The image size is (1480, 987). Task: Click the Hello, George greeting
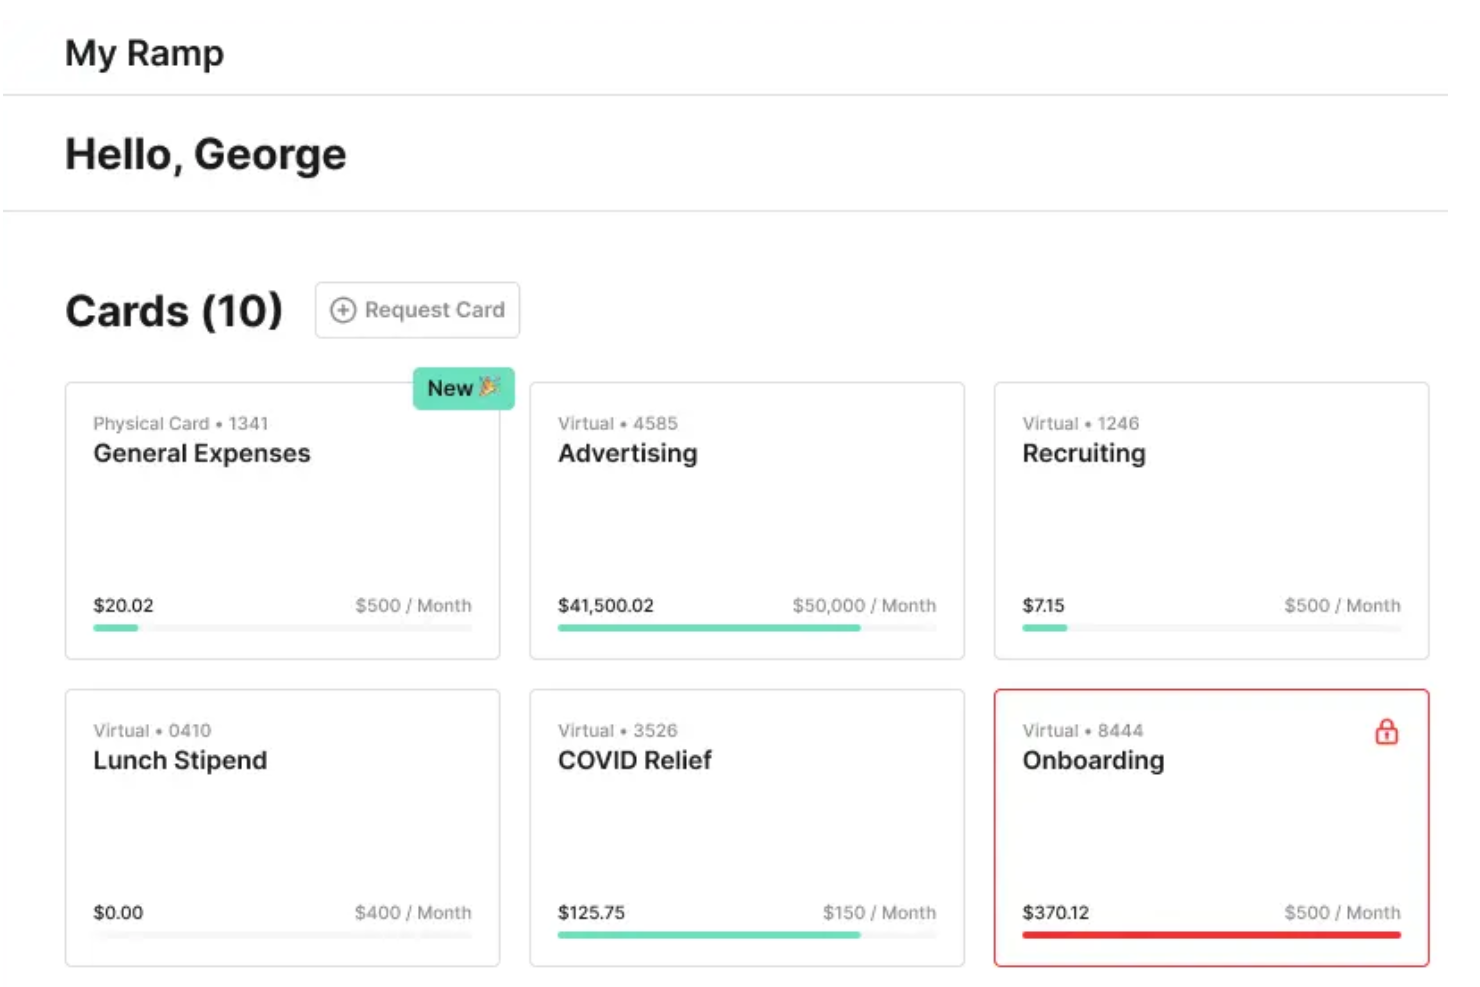[x=205, y=154]
